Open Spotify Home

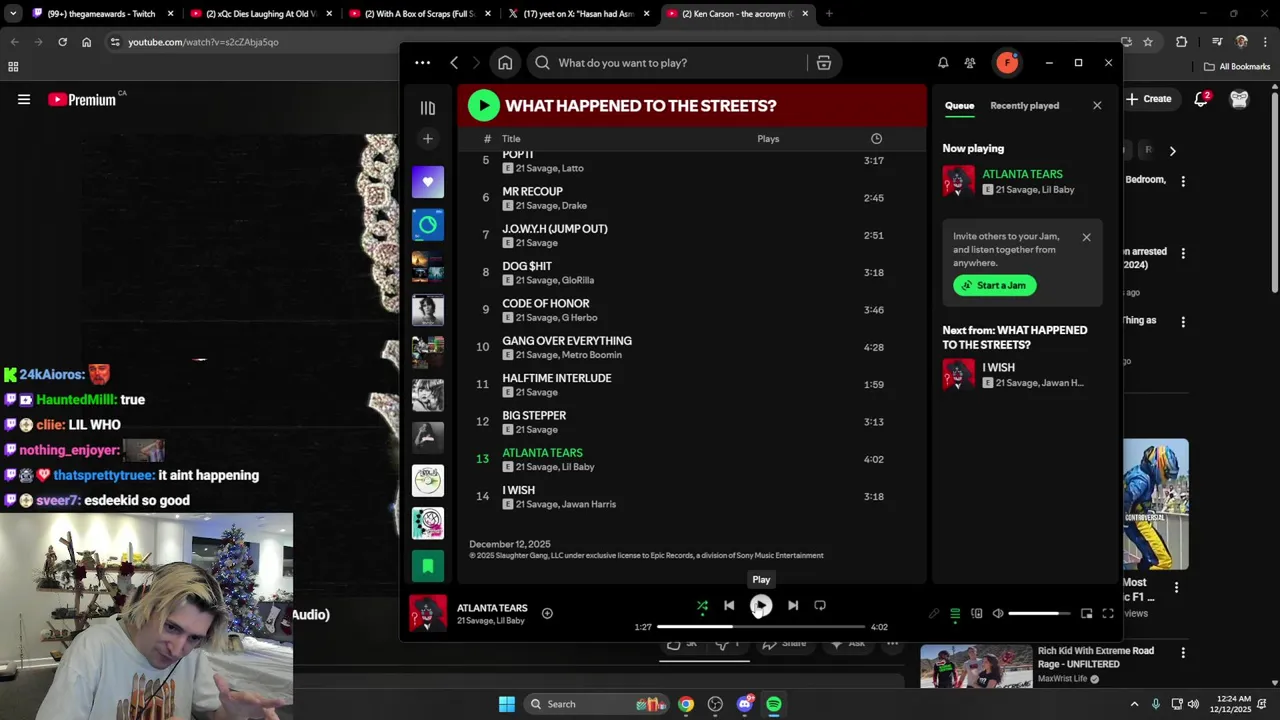click(x=505, y=63)
